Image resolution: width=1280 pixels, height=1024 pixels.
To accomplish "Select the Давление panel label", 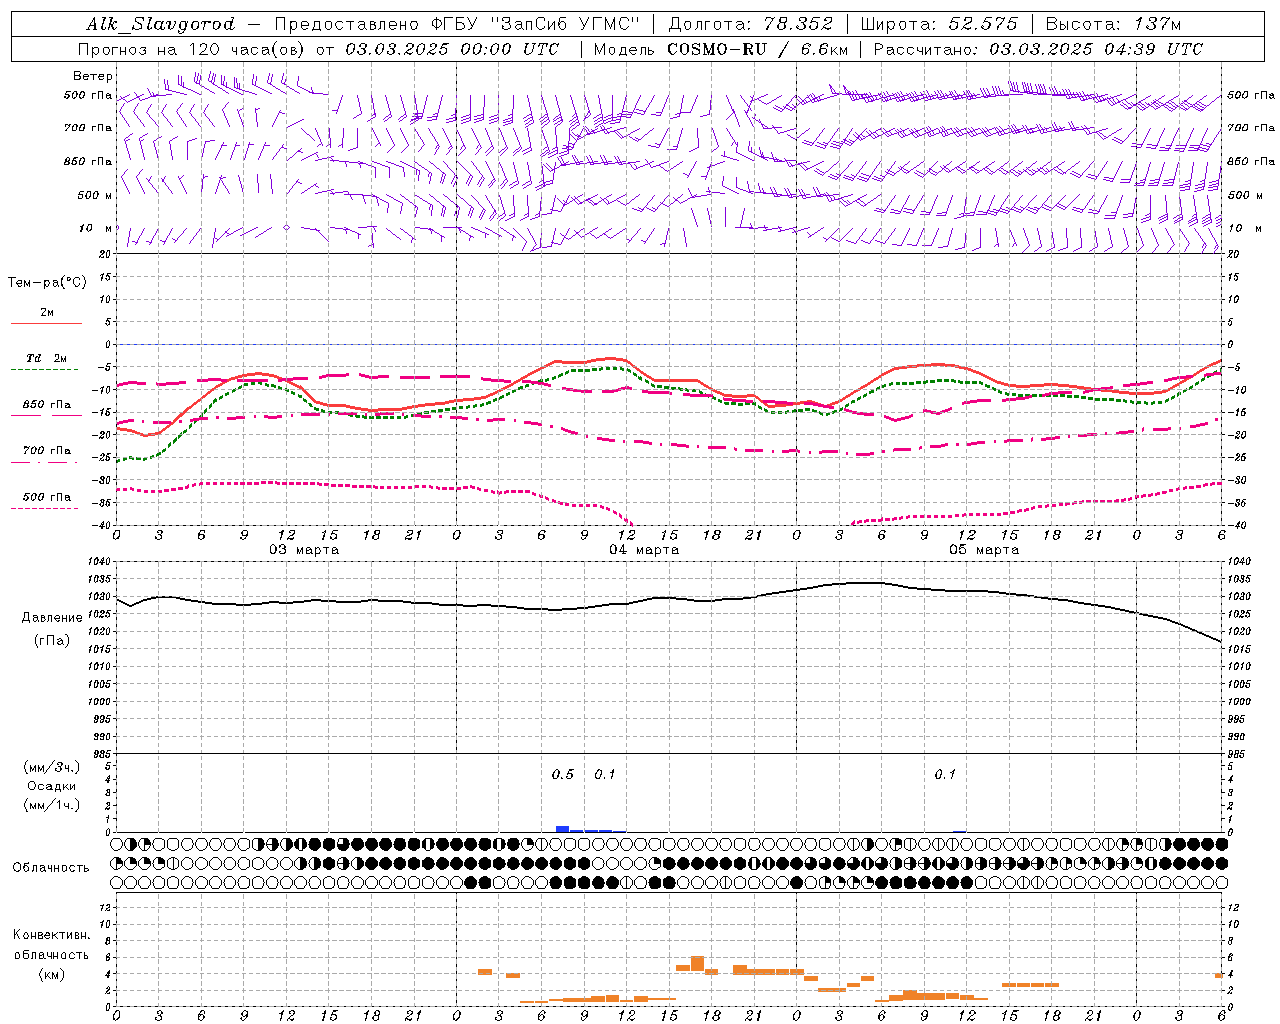I will tap(52, 618).
